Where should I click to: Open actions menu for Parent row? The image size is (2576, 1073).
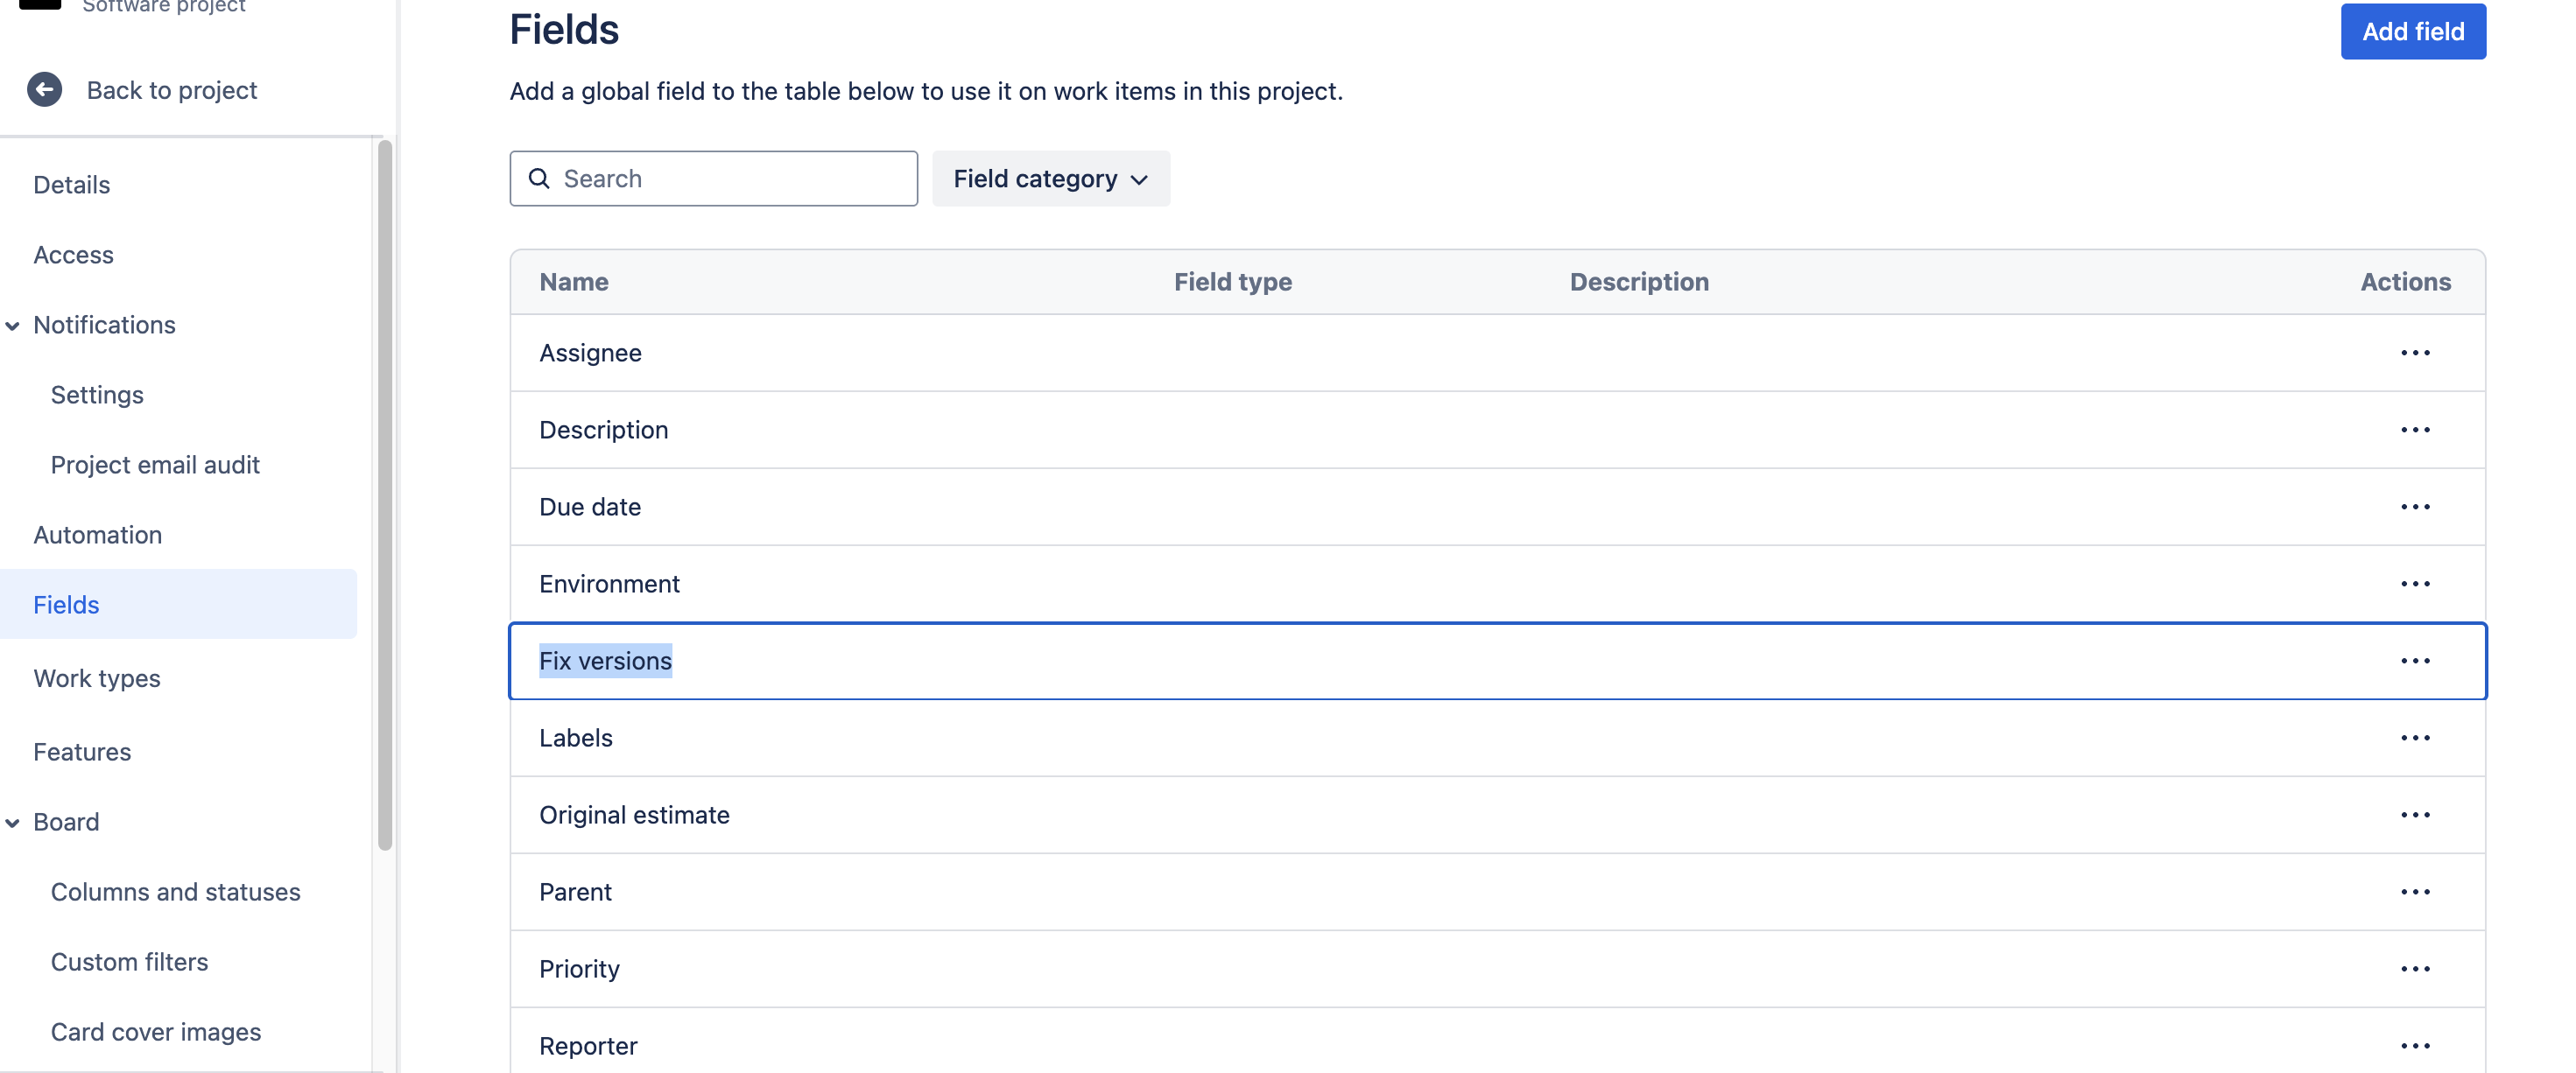click(x=2414, y=892)
